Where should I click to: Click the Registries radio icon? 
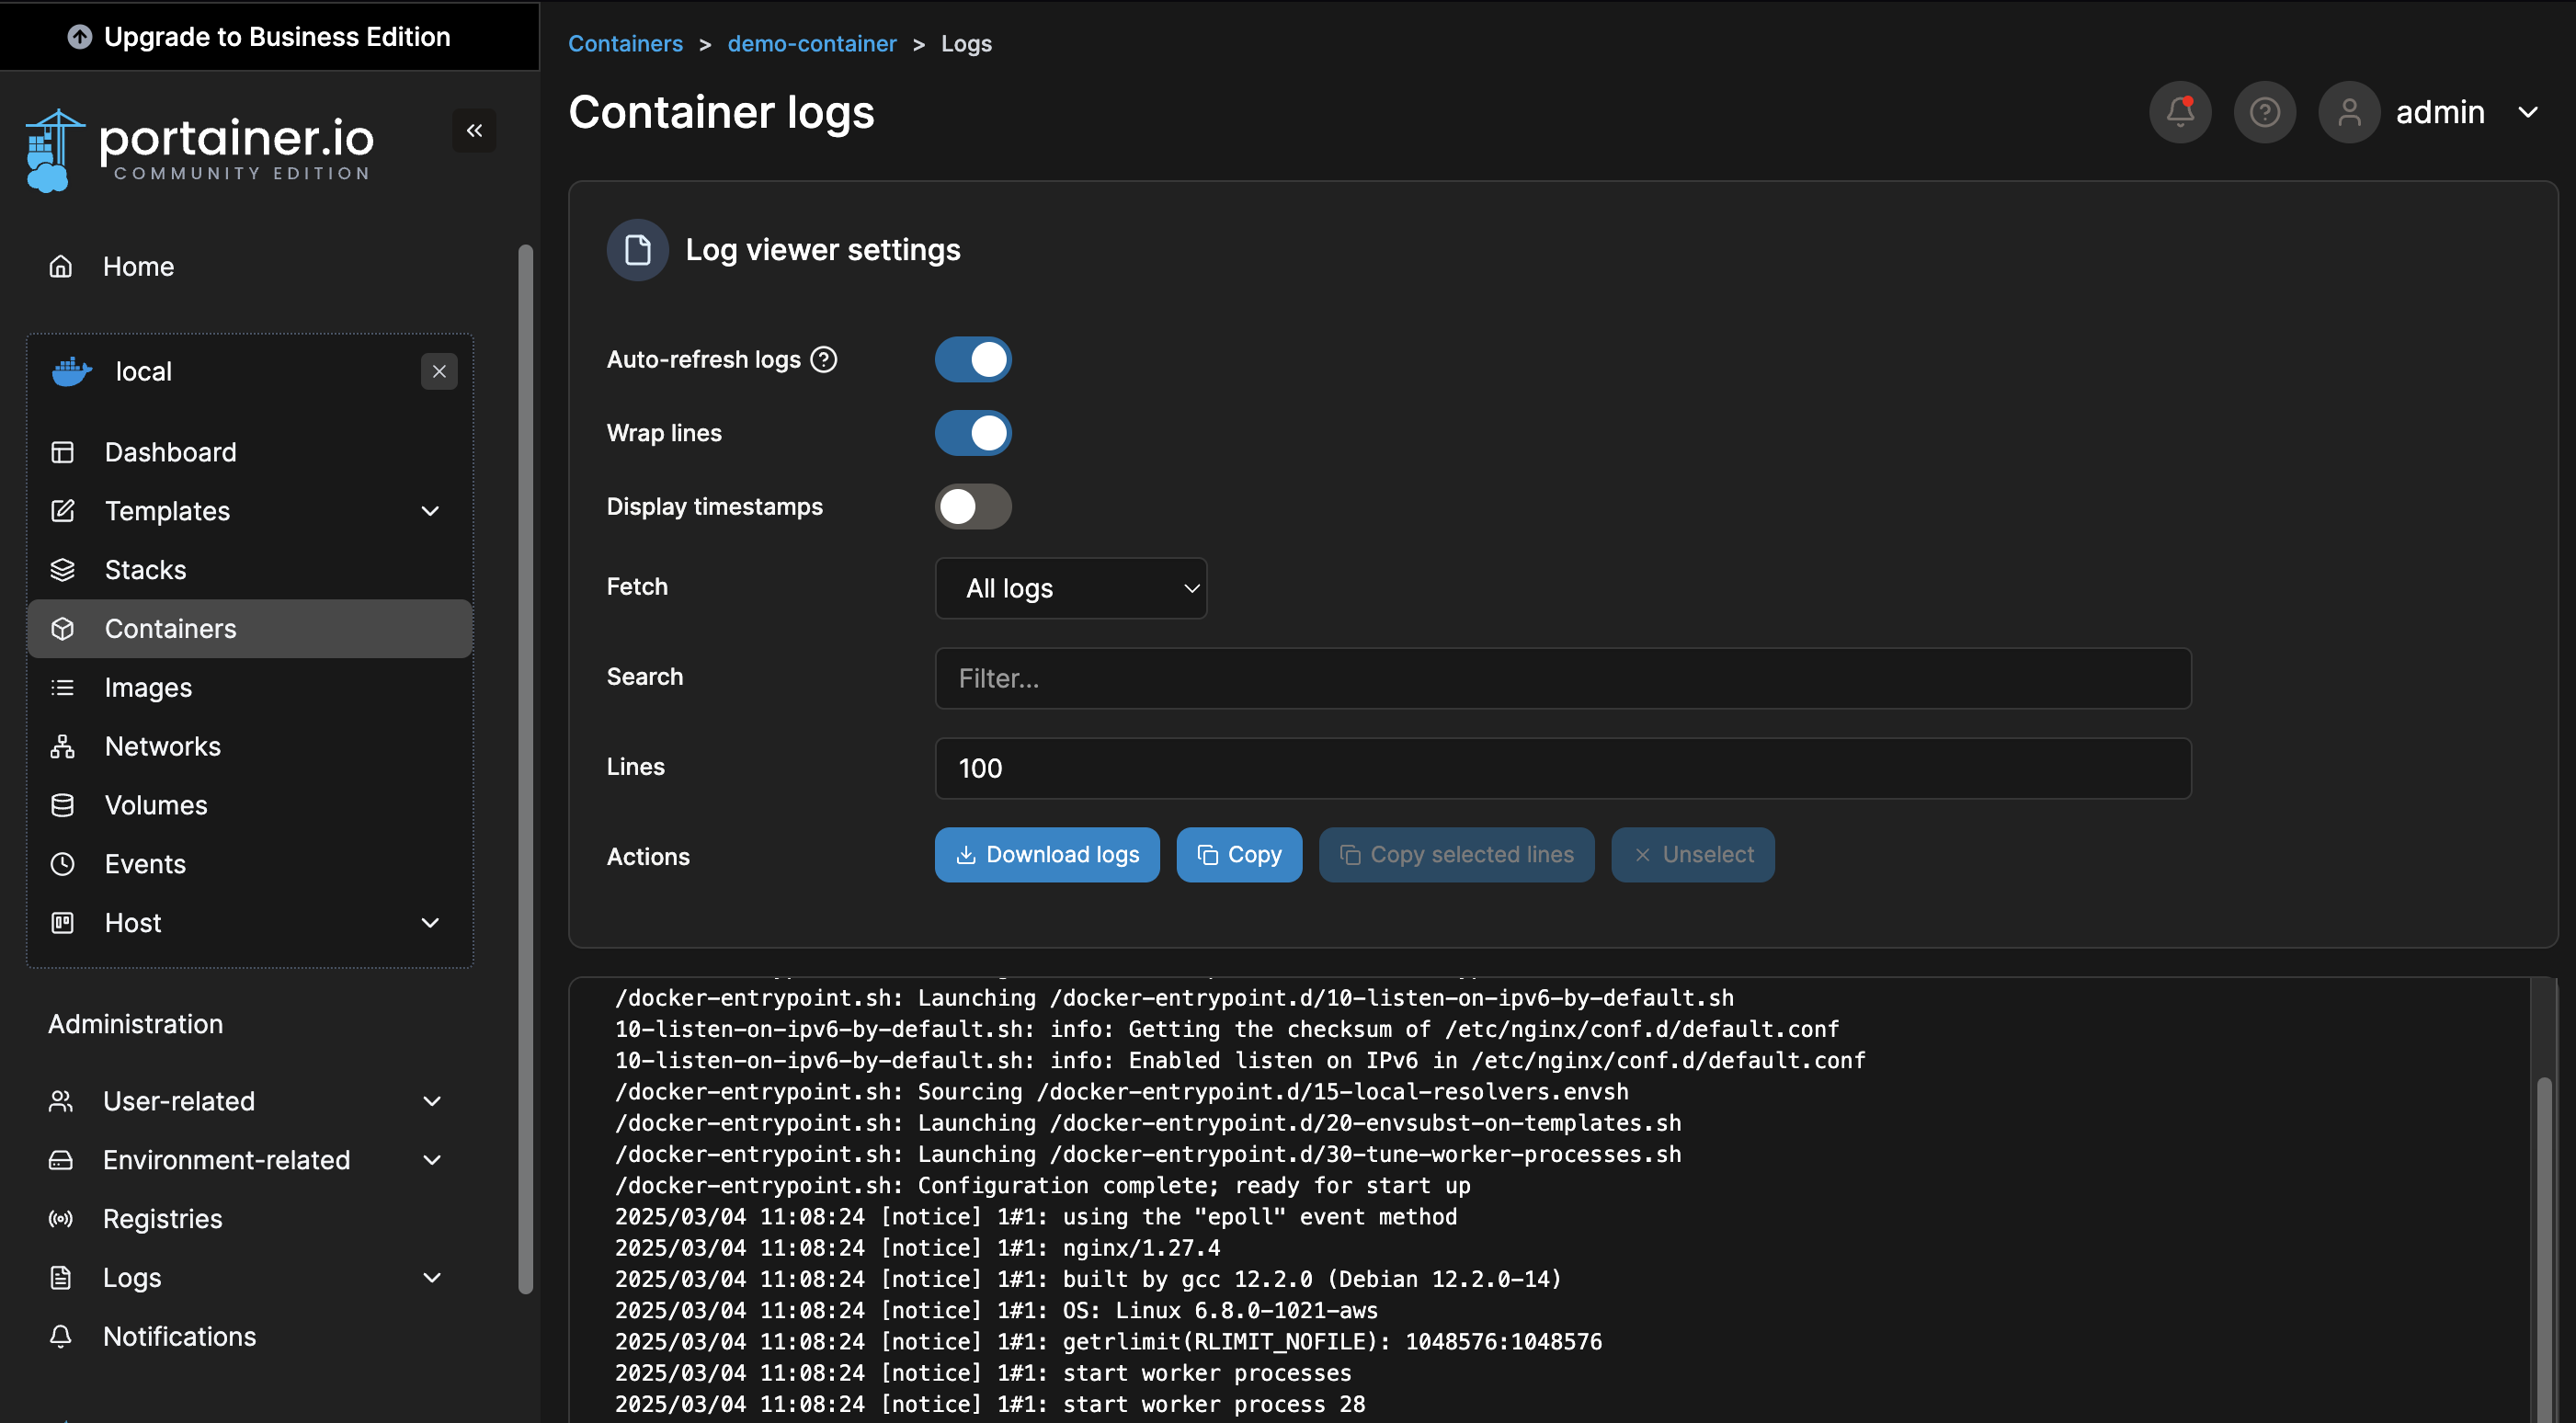(61, 1220)
